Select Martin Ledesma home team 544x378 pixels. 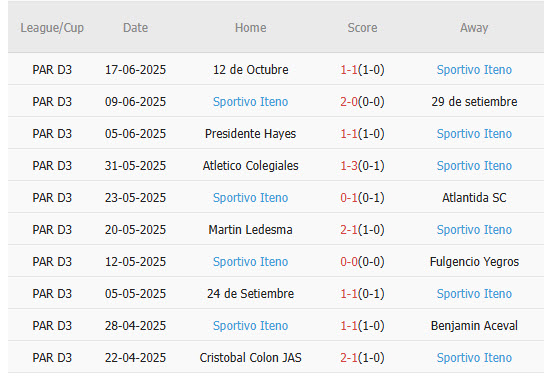coord(250,230)
